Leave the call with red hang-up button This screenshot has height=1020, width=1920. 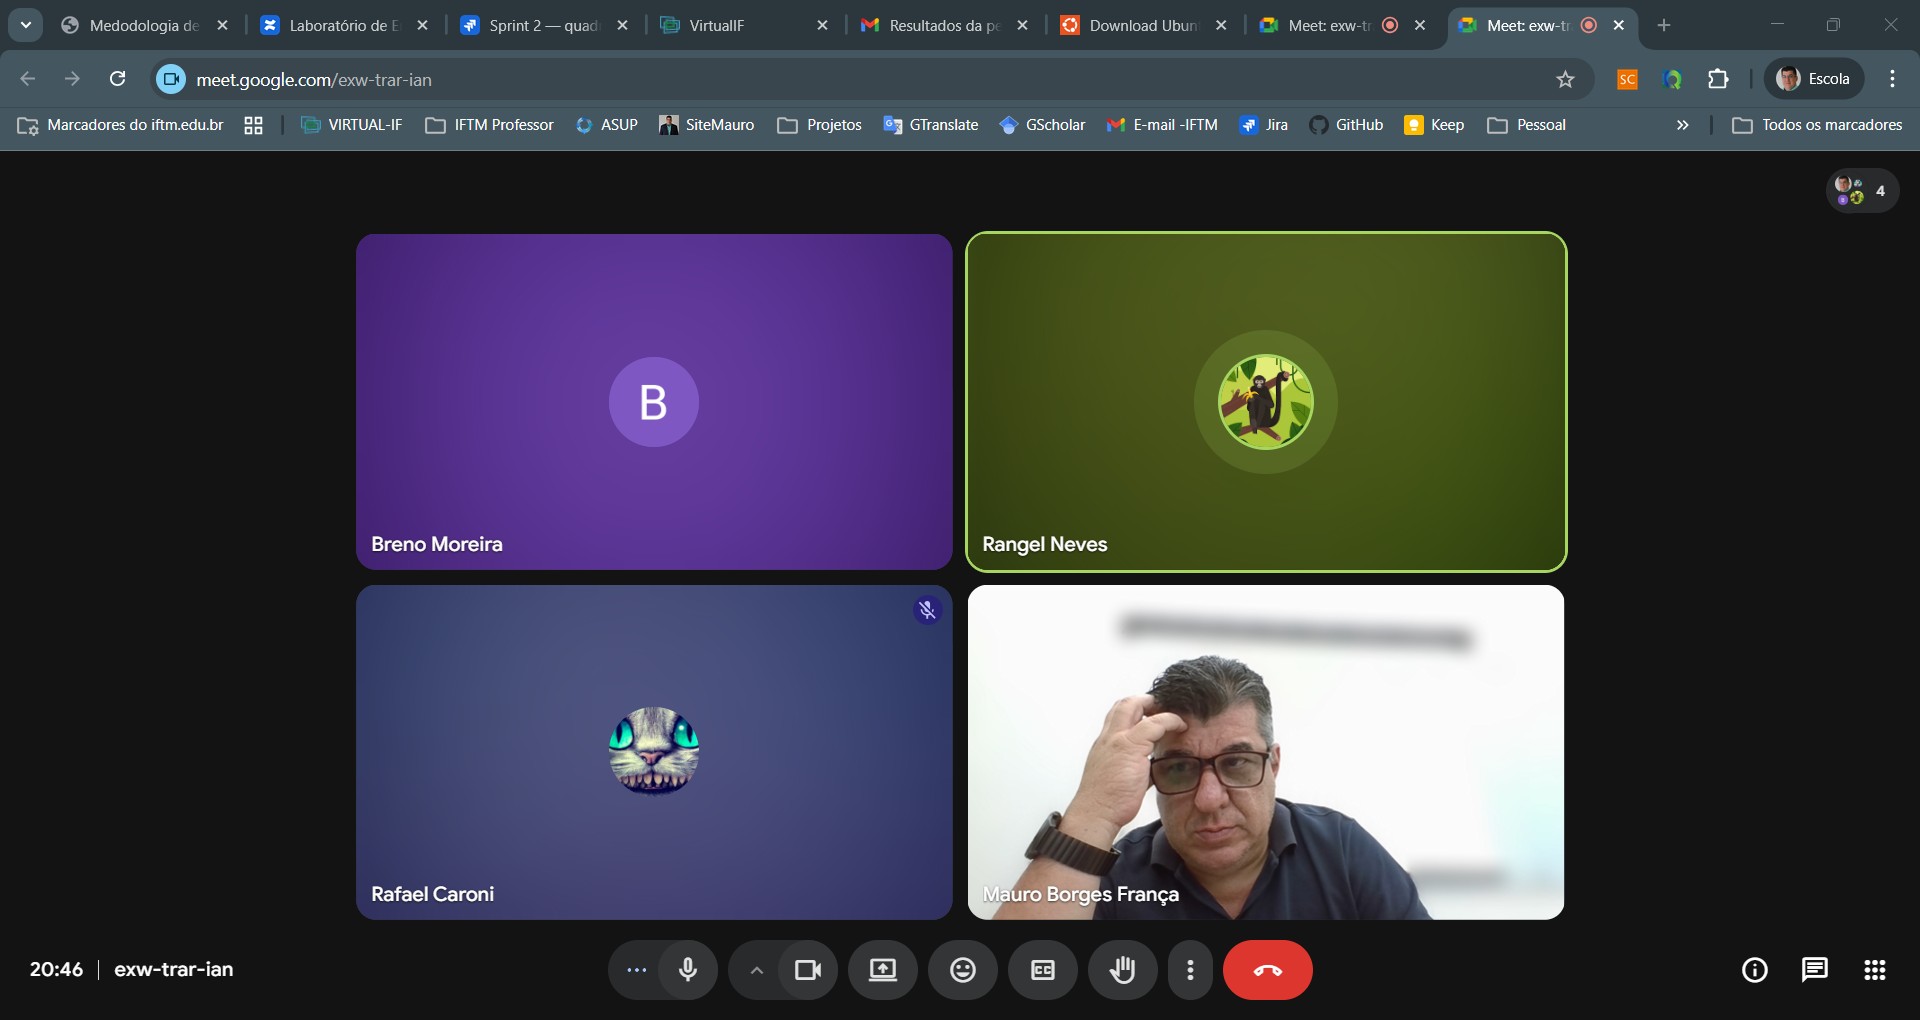(x=1268, y=970)
